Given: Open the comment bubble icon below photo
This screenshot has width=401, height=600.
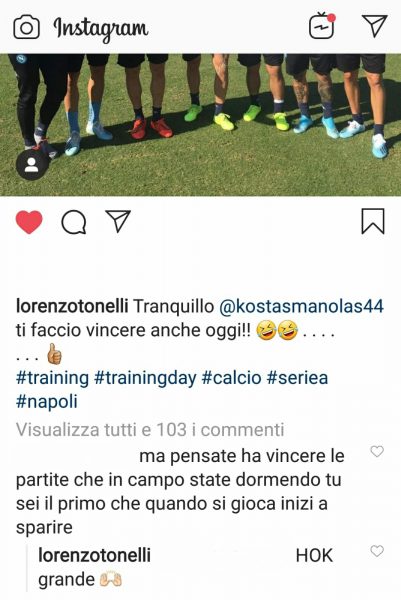Looking at the screenshot, I should tap(73, 222).
